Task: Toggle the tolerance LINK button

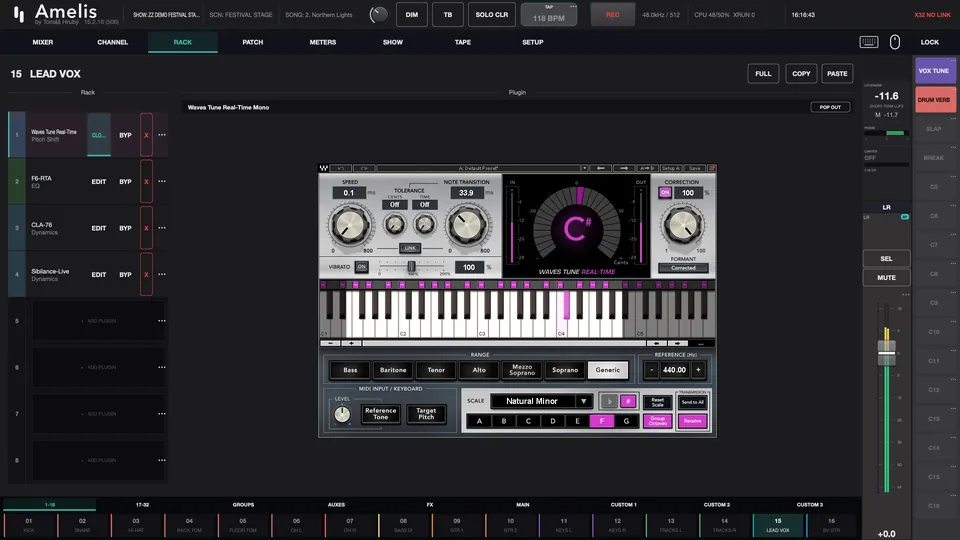Action: pos(410,248)
